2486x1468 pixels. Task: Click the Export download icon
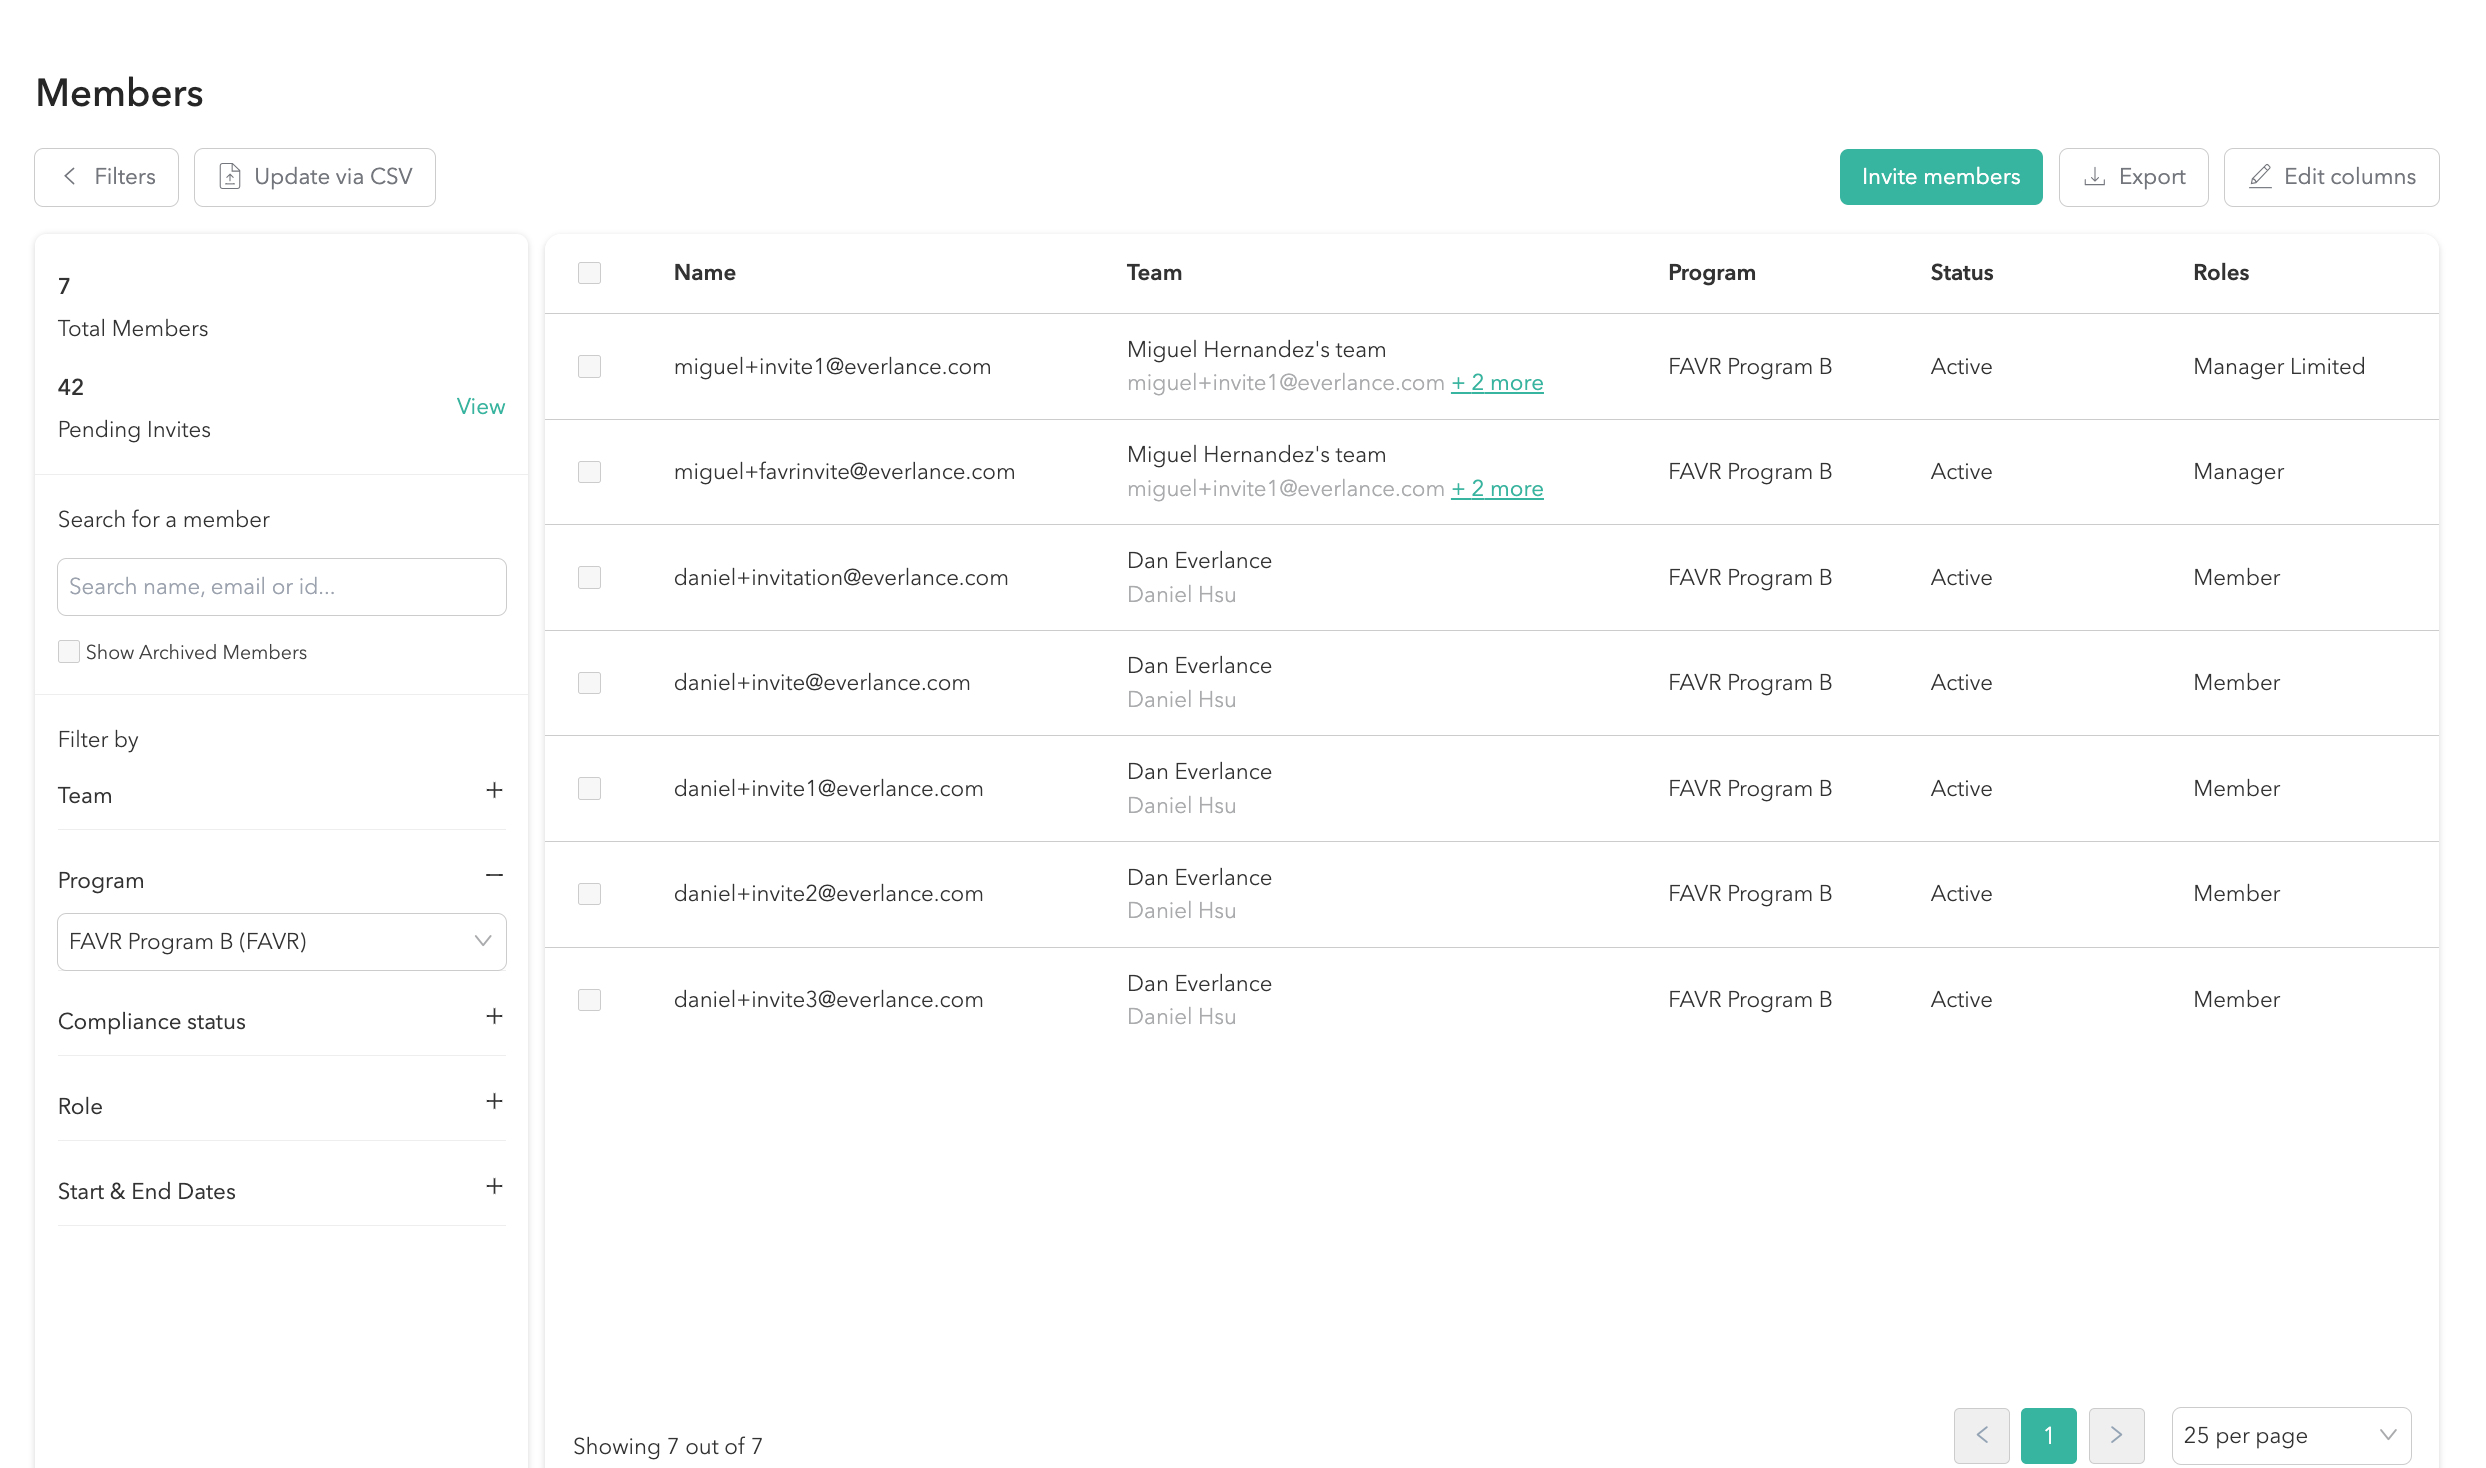pyautogui.click(x=2094, y=177)
